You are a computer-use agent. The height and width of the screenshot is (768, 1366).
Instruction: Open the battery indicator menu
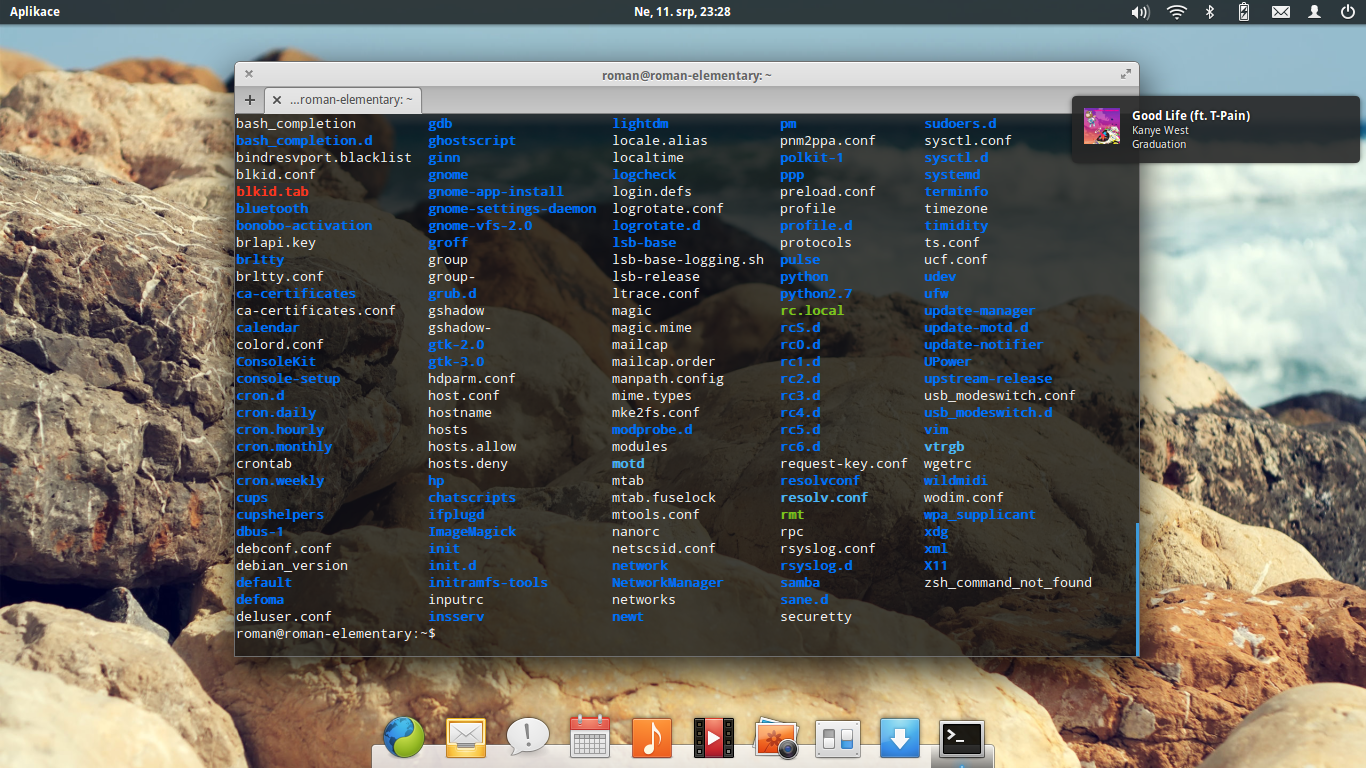click(1243, 12)
